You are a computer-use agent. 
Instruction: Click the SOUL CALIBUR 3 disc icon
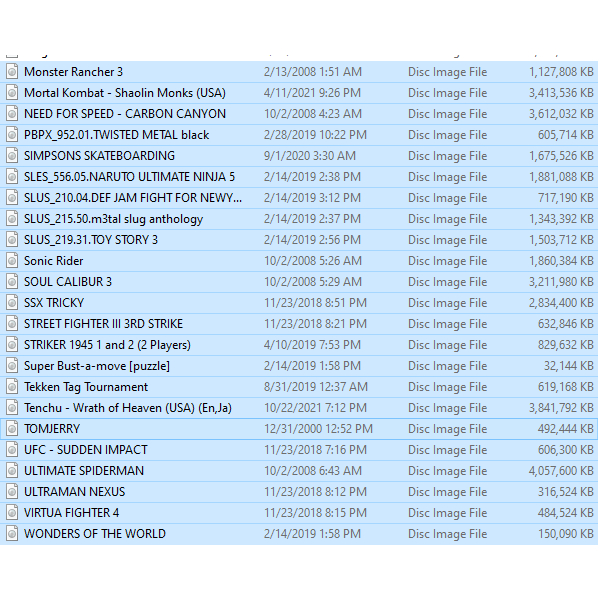point(12,282)
